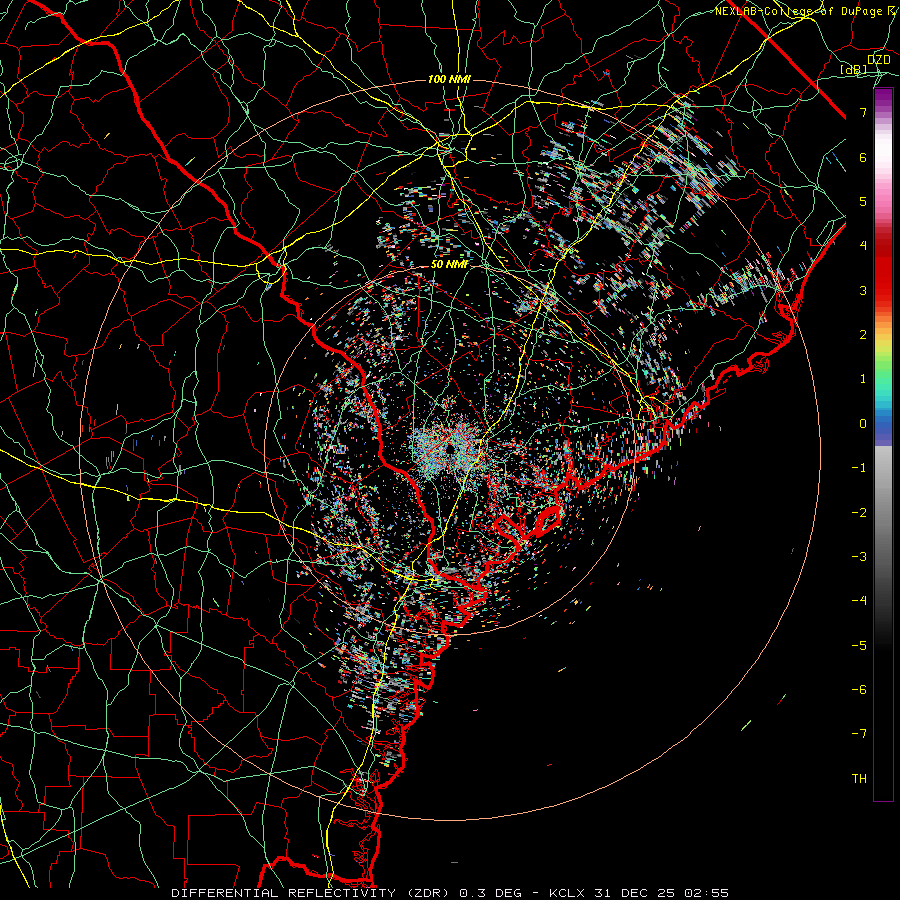Click the -7 dB value on color scale
The width and height of the screenshot is (900, 900).
859,734
